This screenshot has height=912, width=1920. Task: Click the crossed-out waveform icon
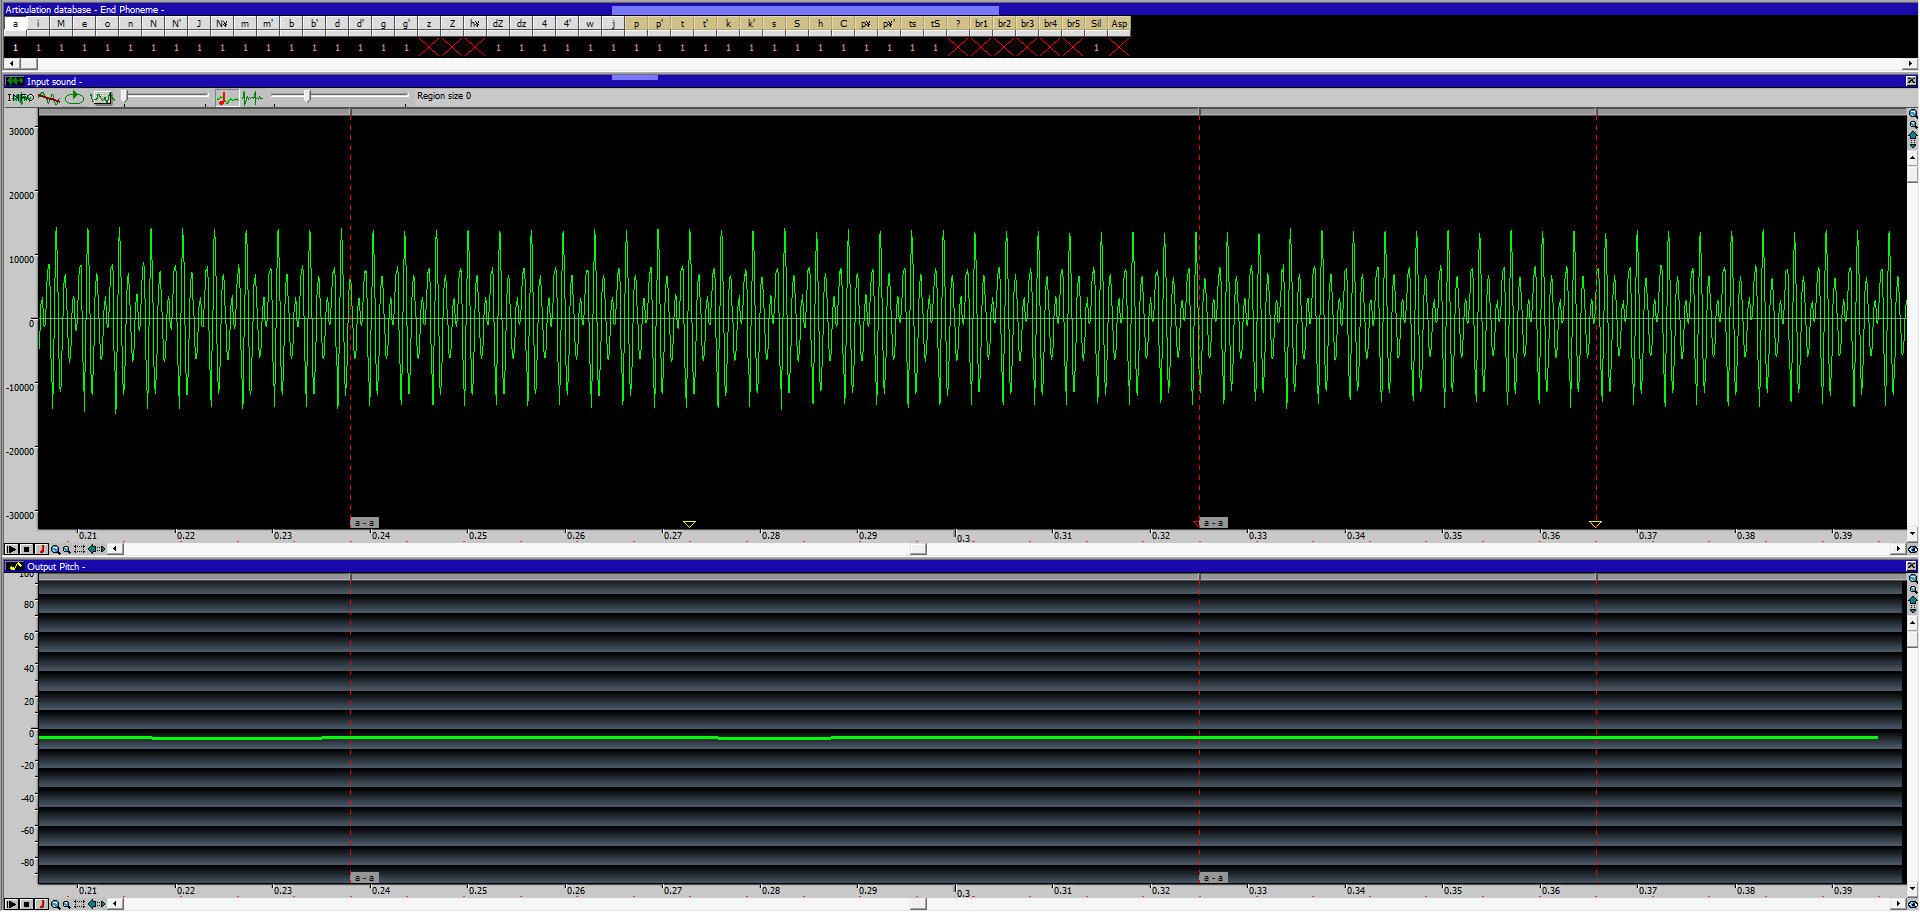[48, 97]
